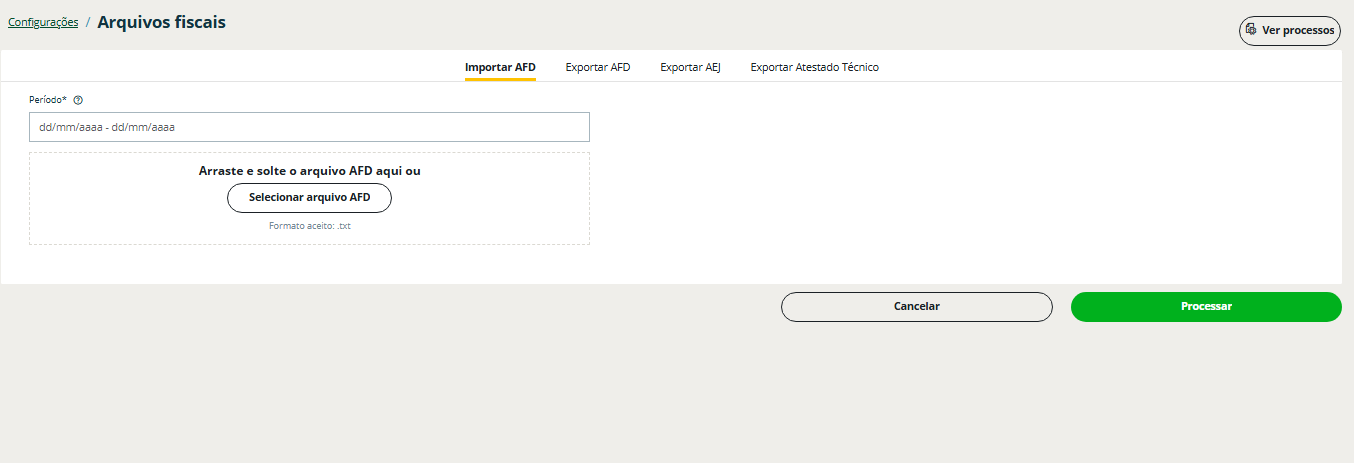Switch to the Importar AFD tab
This screenshot has height=463, width=1354.
click(500, 67)
